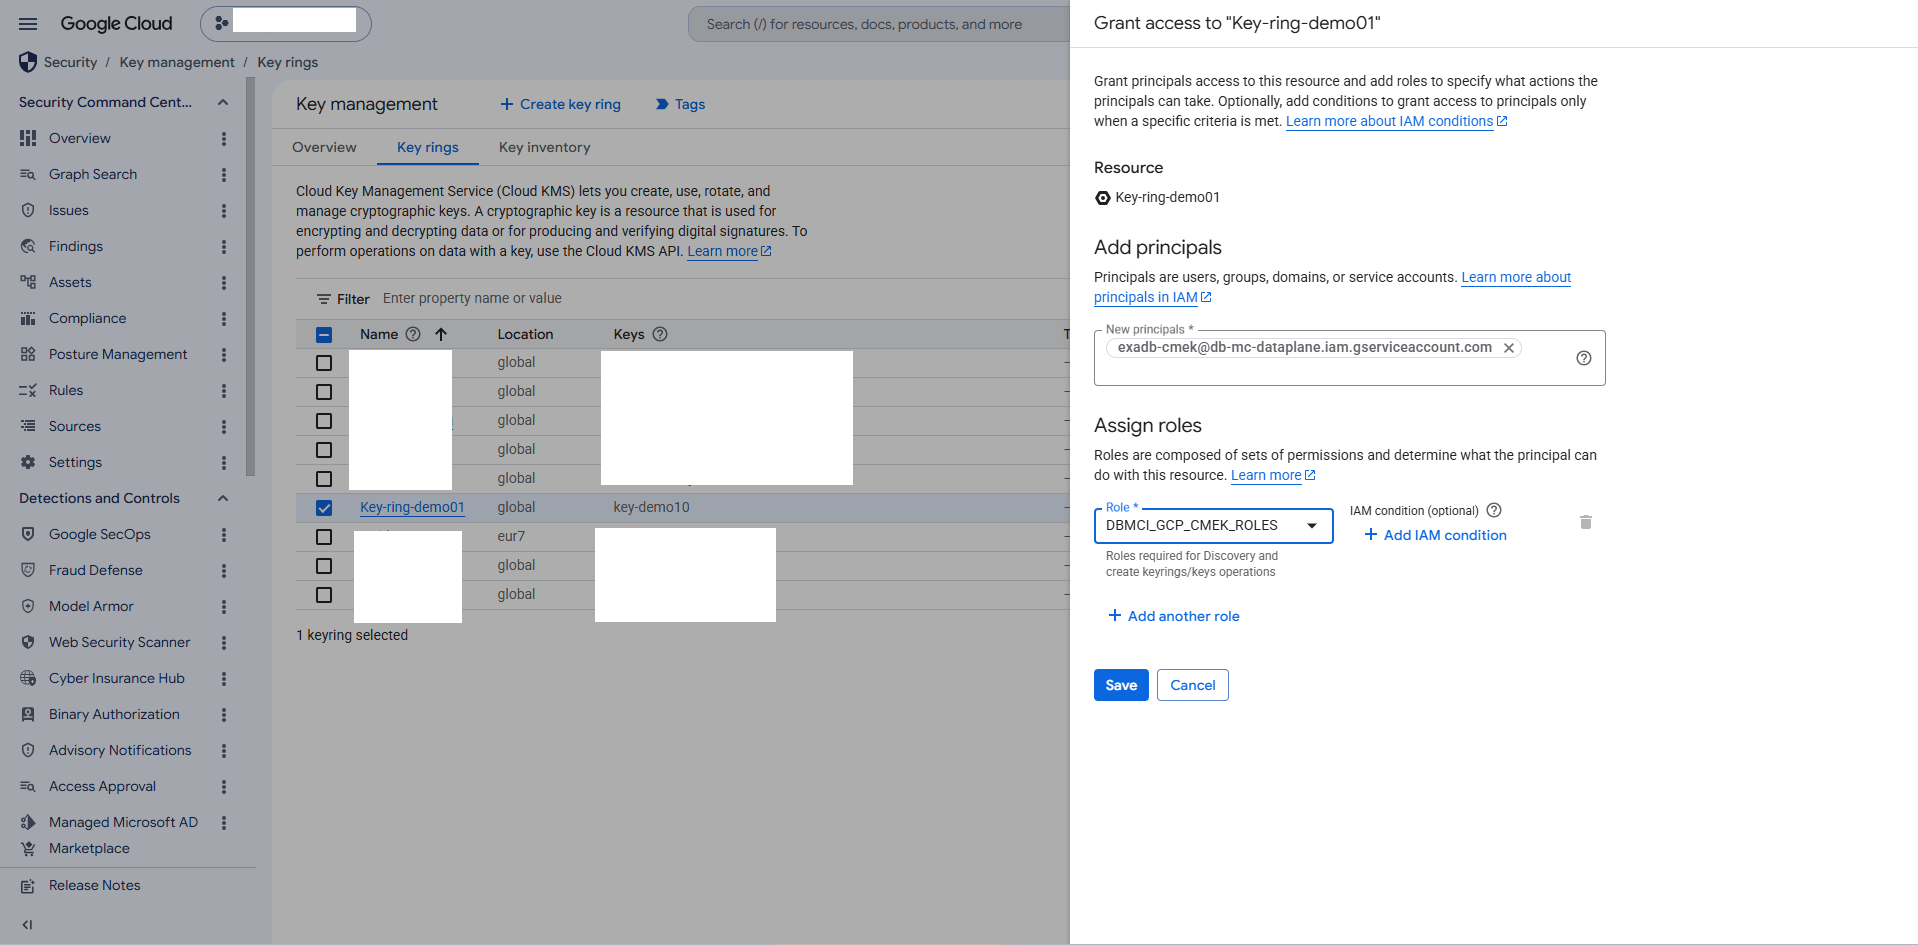Click help icon next to IAM condition
Viewport: 1918px width, 945px height.
coord(1494,510)
